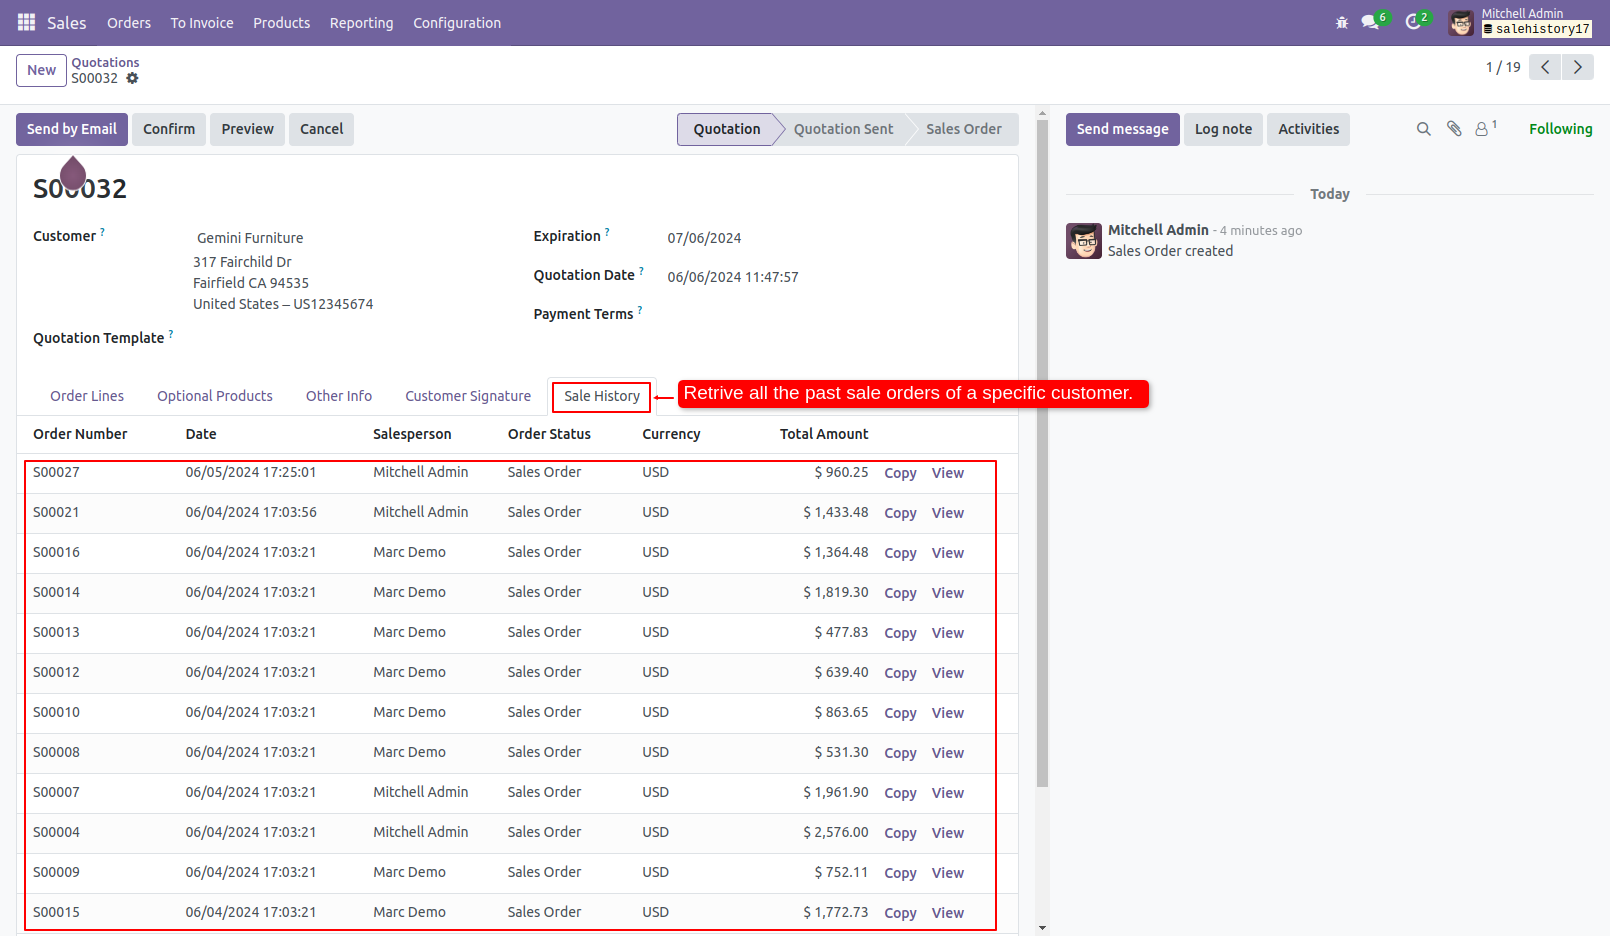View followers via the person icon

point(1481,128)
